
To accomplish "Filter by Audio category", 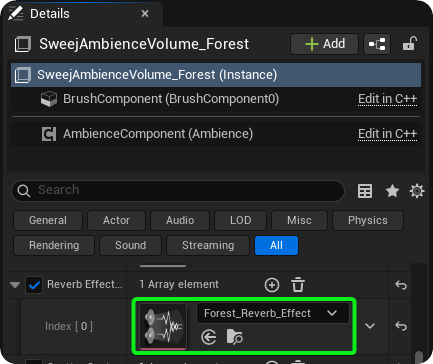I will click(180, 220).
